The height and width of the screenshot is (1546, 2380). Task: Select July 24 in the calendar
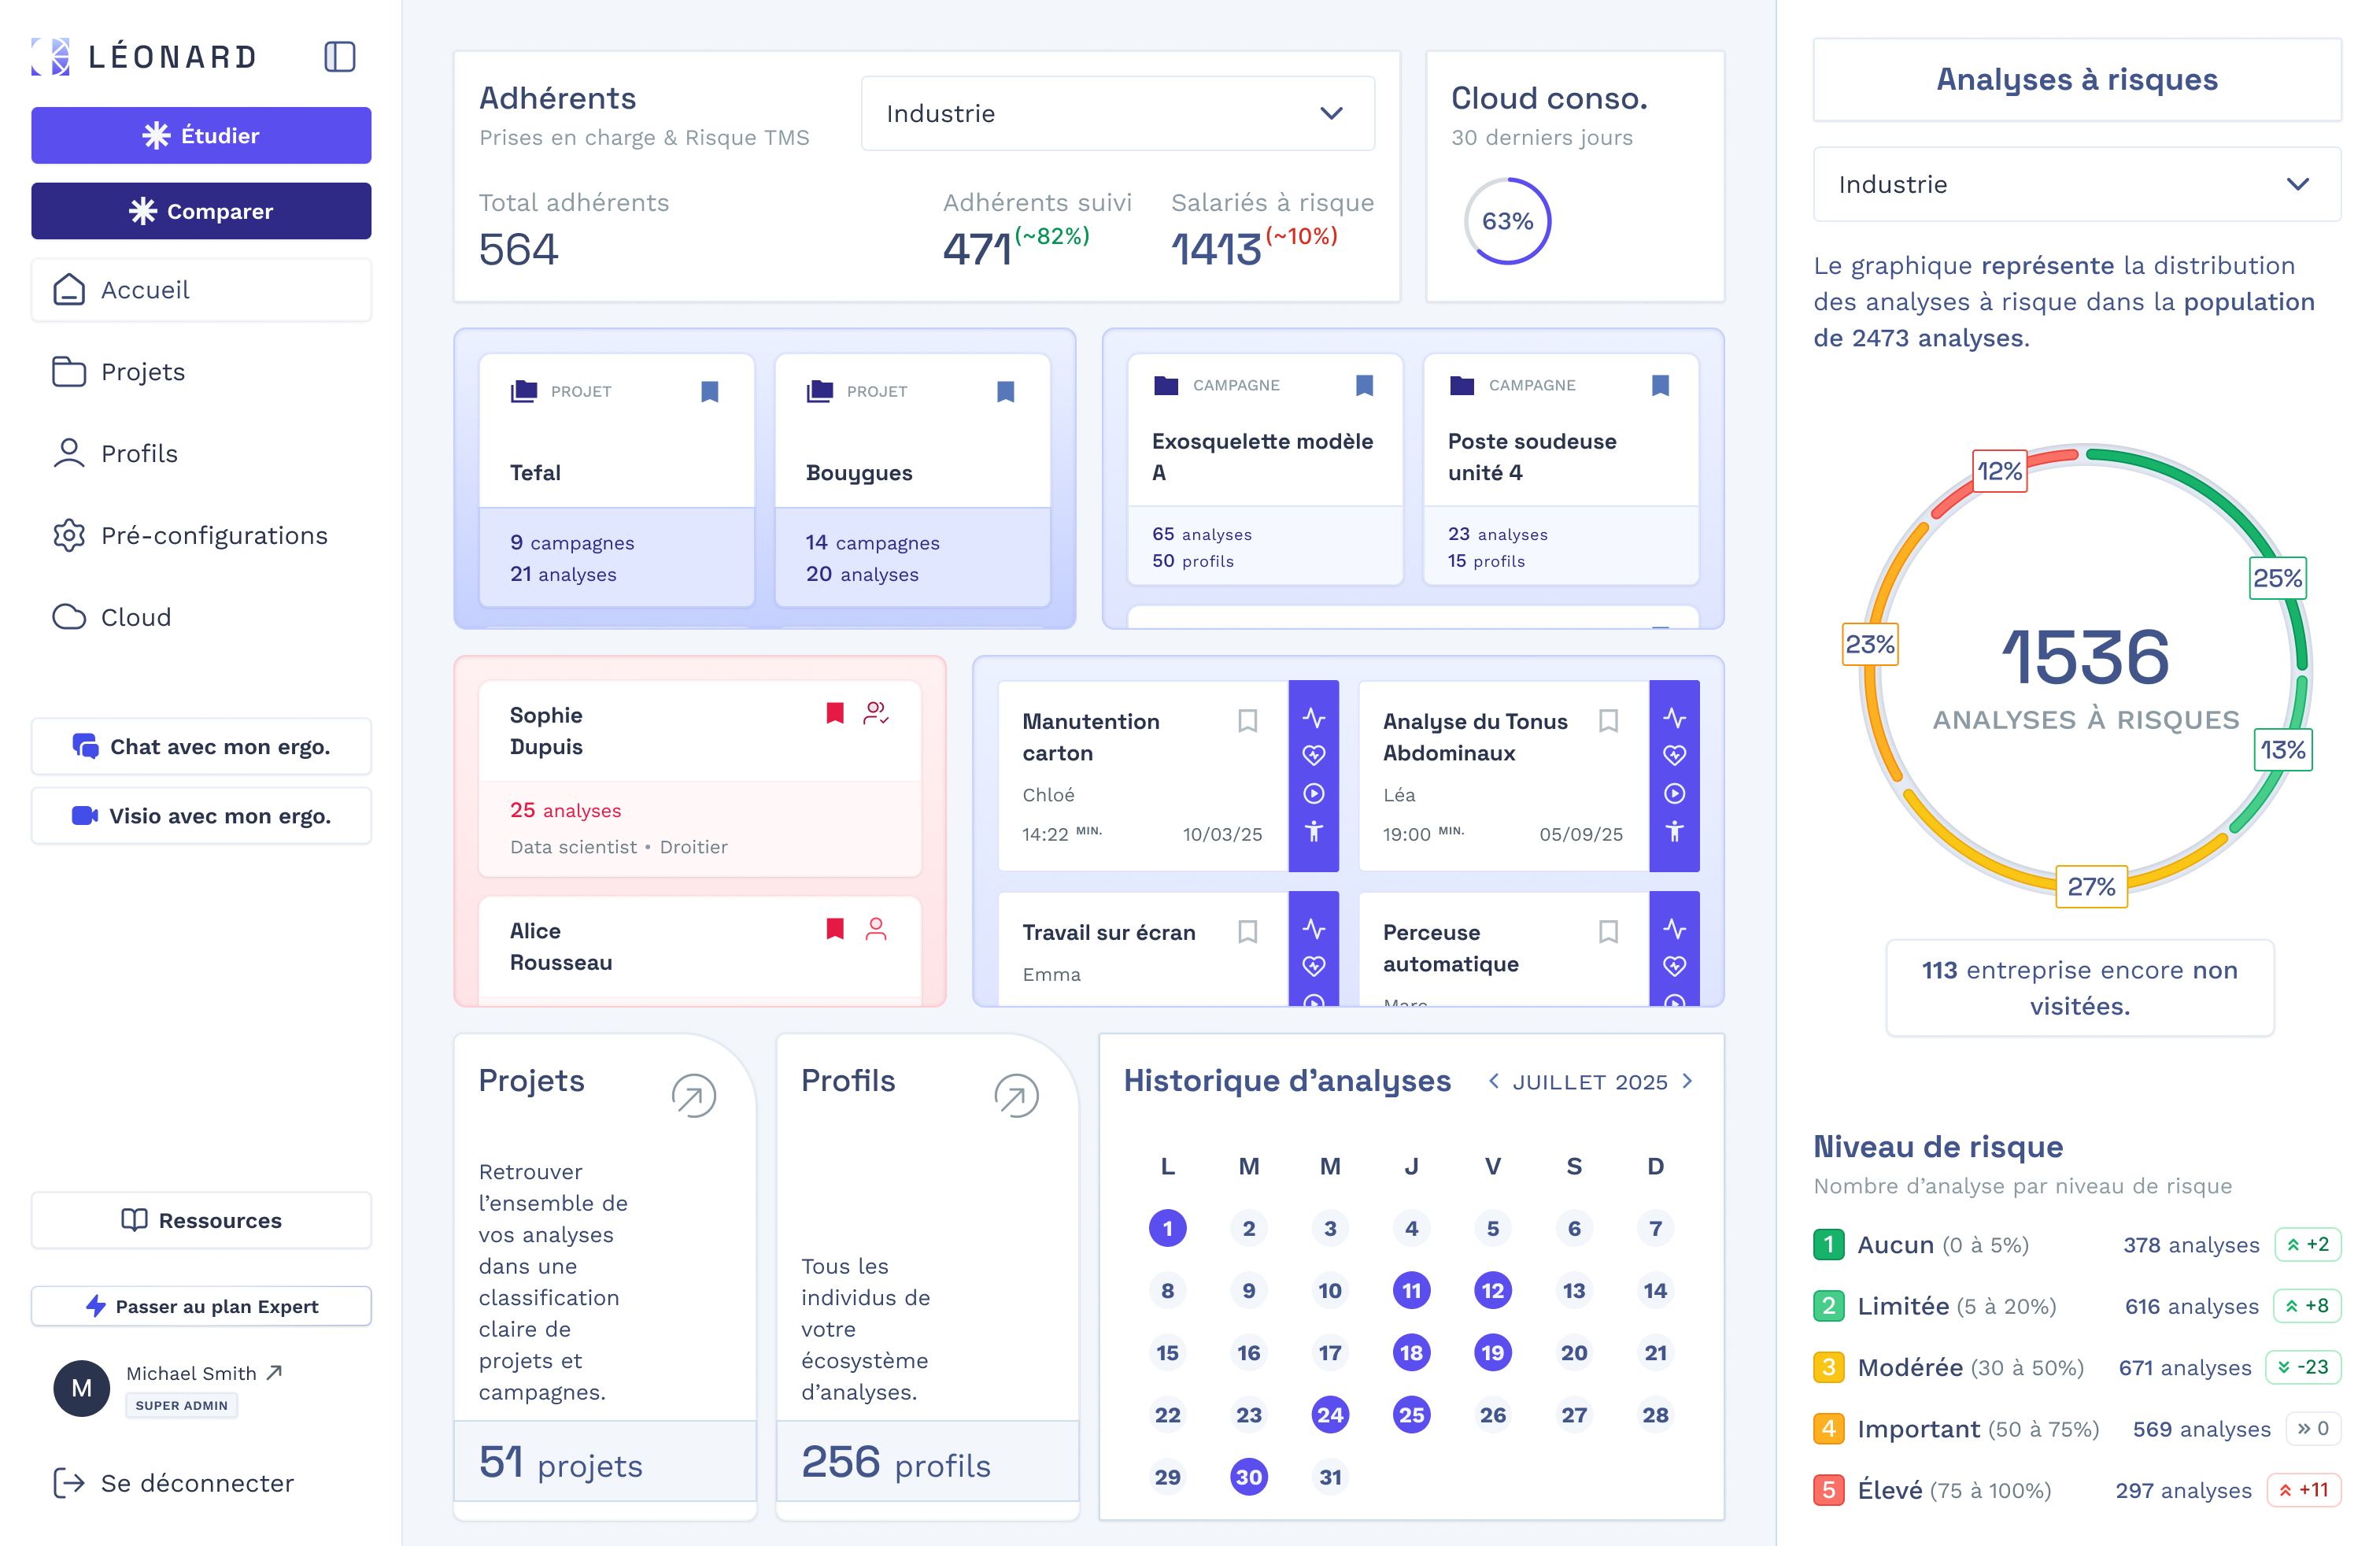(x=1330, y=1415)
